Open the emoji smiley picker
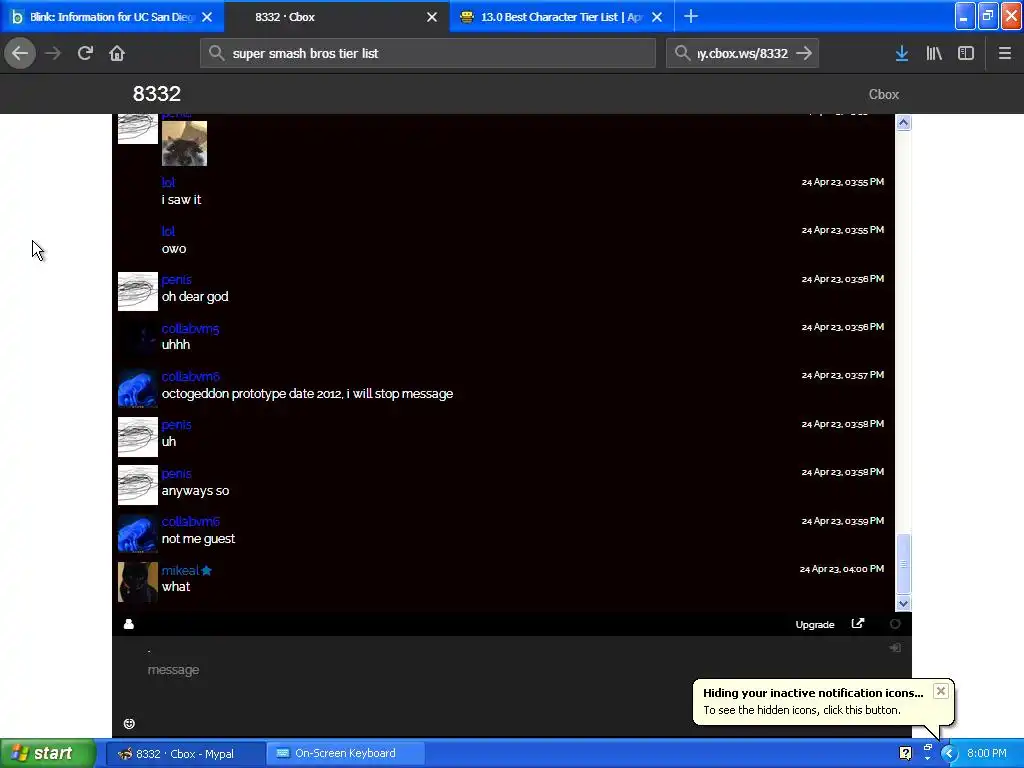Viewport: 1024px width, 768px height. pyautogui.click(x=129, y=724)
